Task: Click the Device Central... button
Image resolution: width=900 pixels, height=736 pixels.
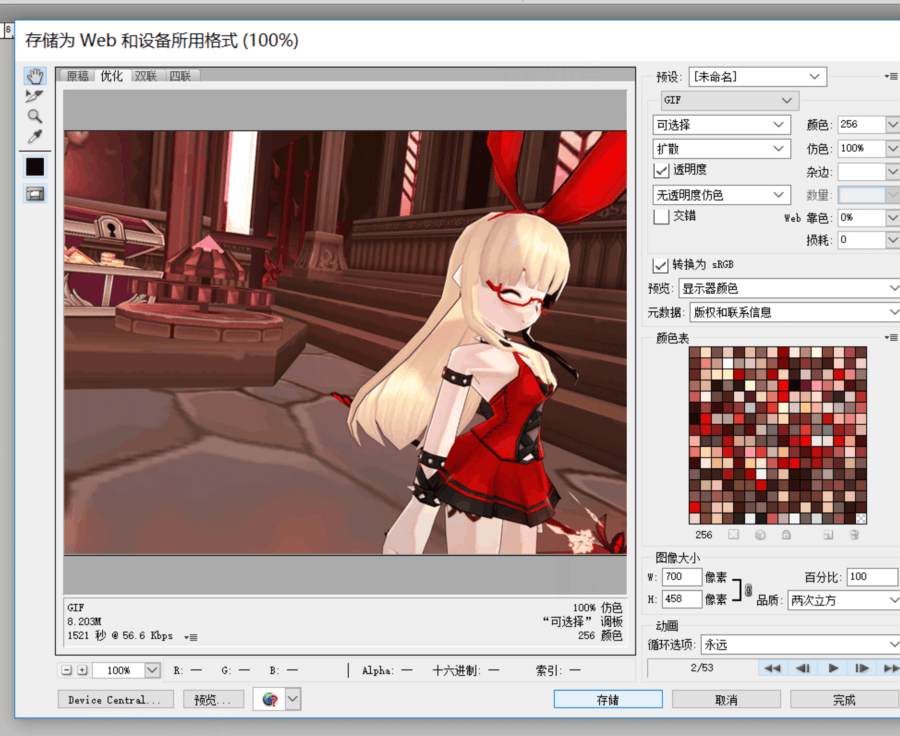Action: coord(115,700)
